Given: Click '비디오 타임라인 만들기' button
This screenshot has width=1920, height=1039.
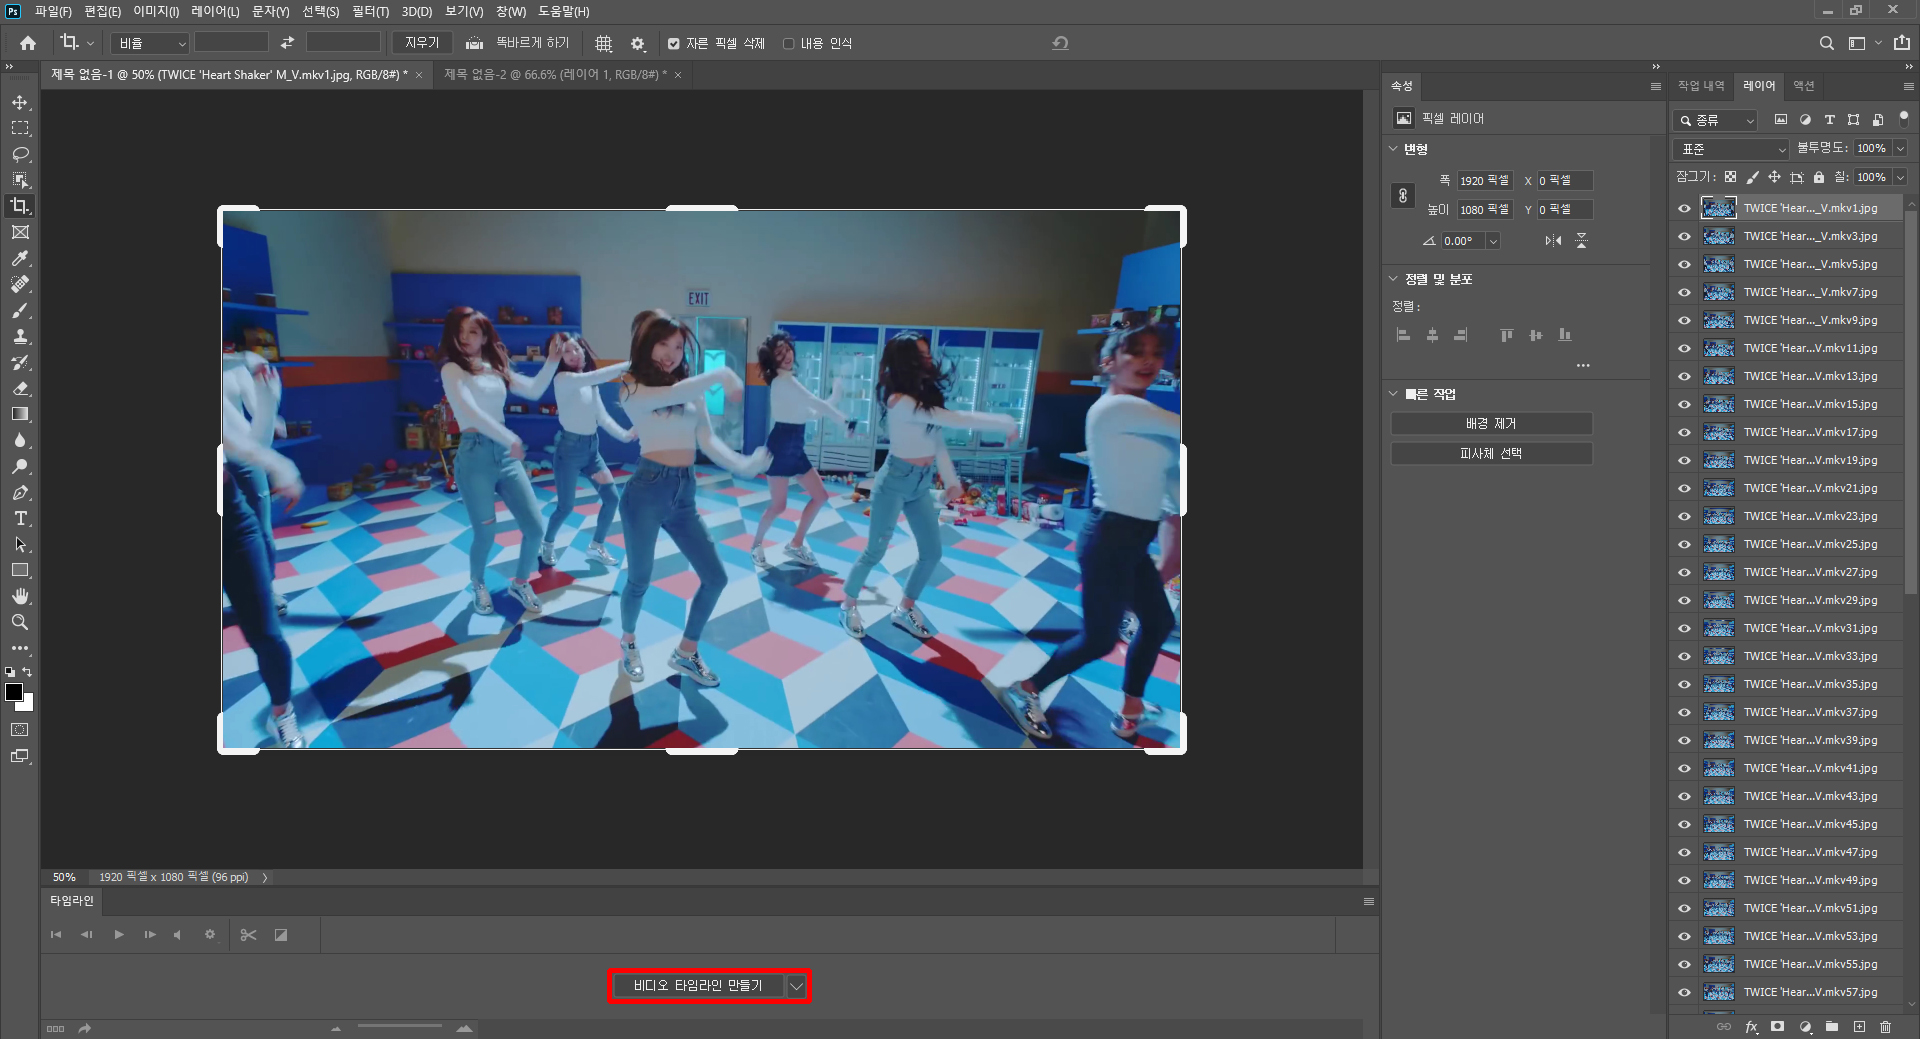Looking at the screenshot, I should coord(697,986).
